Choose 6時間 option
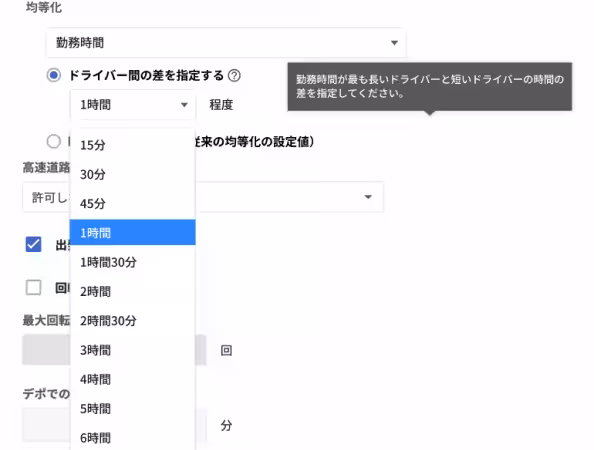This screenshot has width=594, height=450. [x=133, y=438]
